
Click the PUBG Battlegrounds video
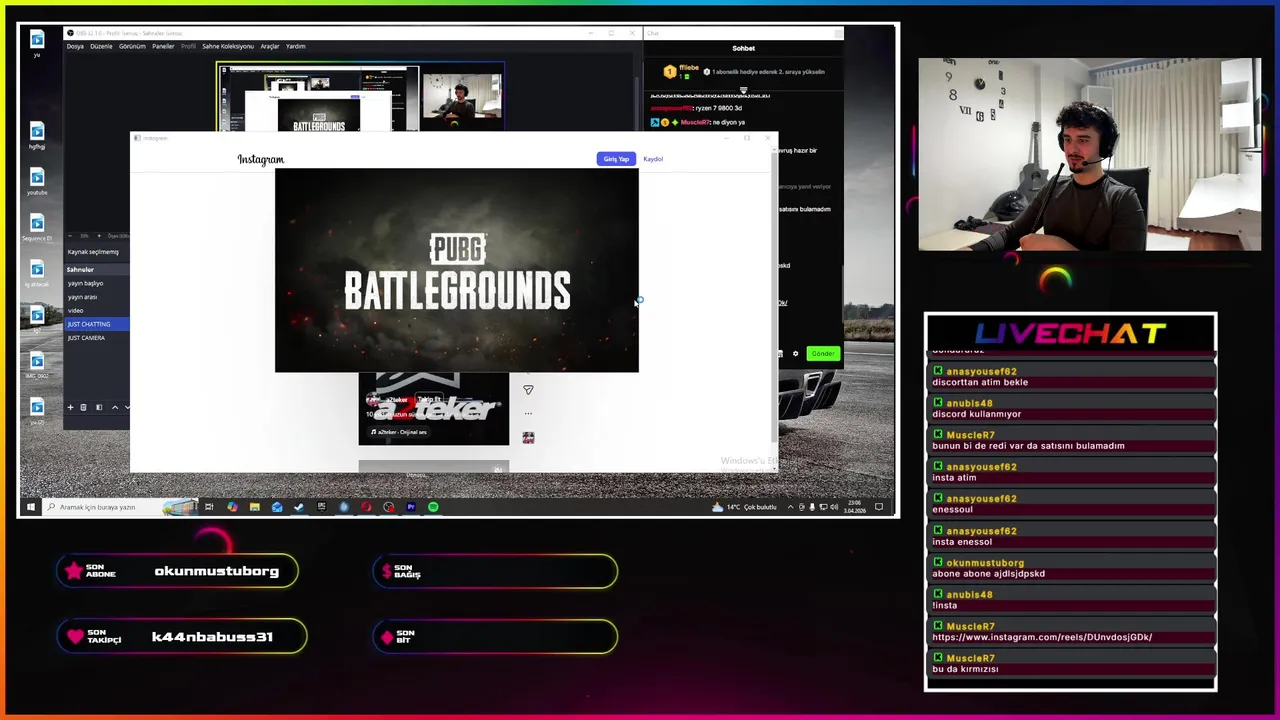pyautogui.click(x=457, y=270)
